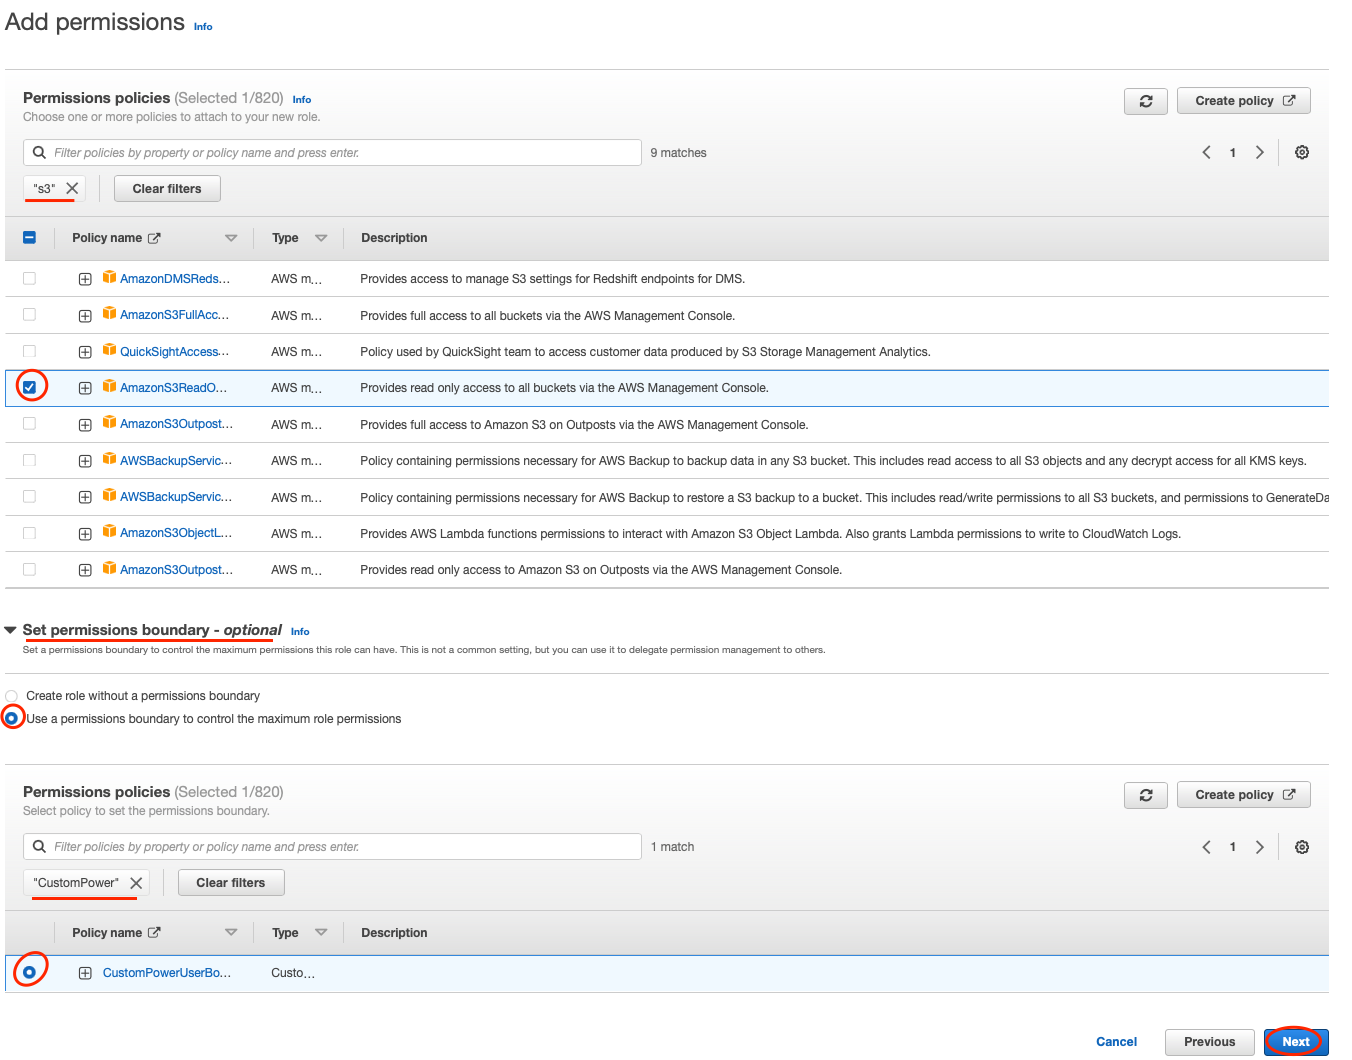Expand the CustomPowerUserBoundary policy row details
1352x1060 pixels.
pyautogui.click(x=85, y=973)
